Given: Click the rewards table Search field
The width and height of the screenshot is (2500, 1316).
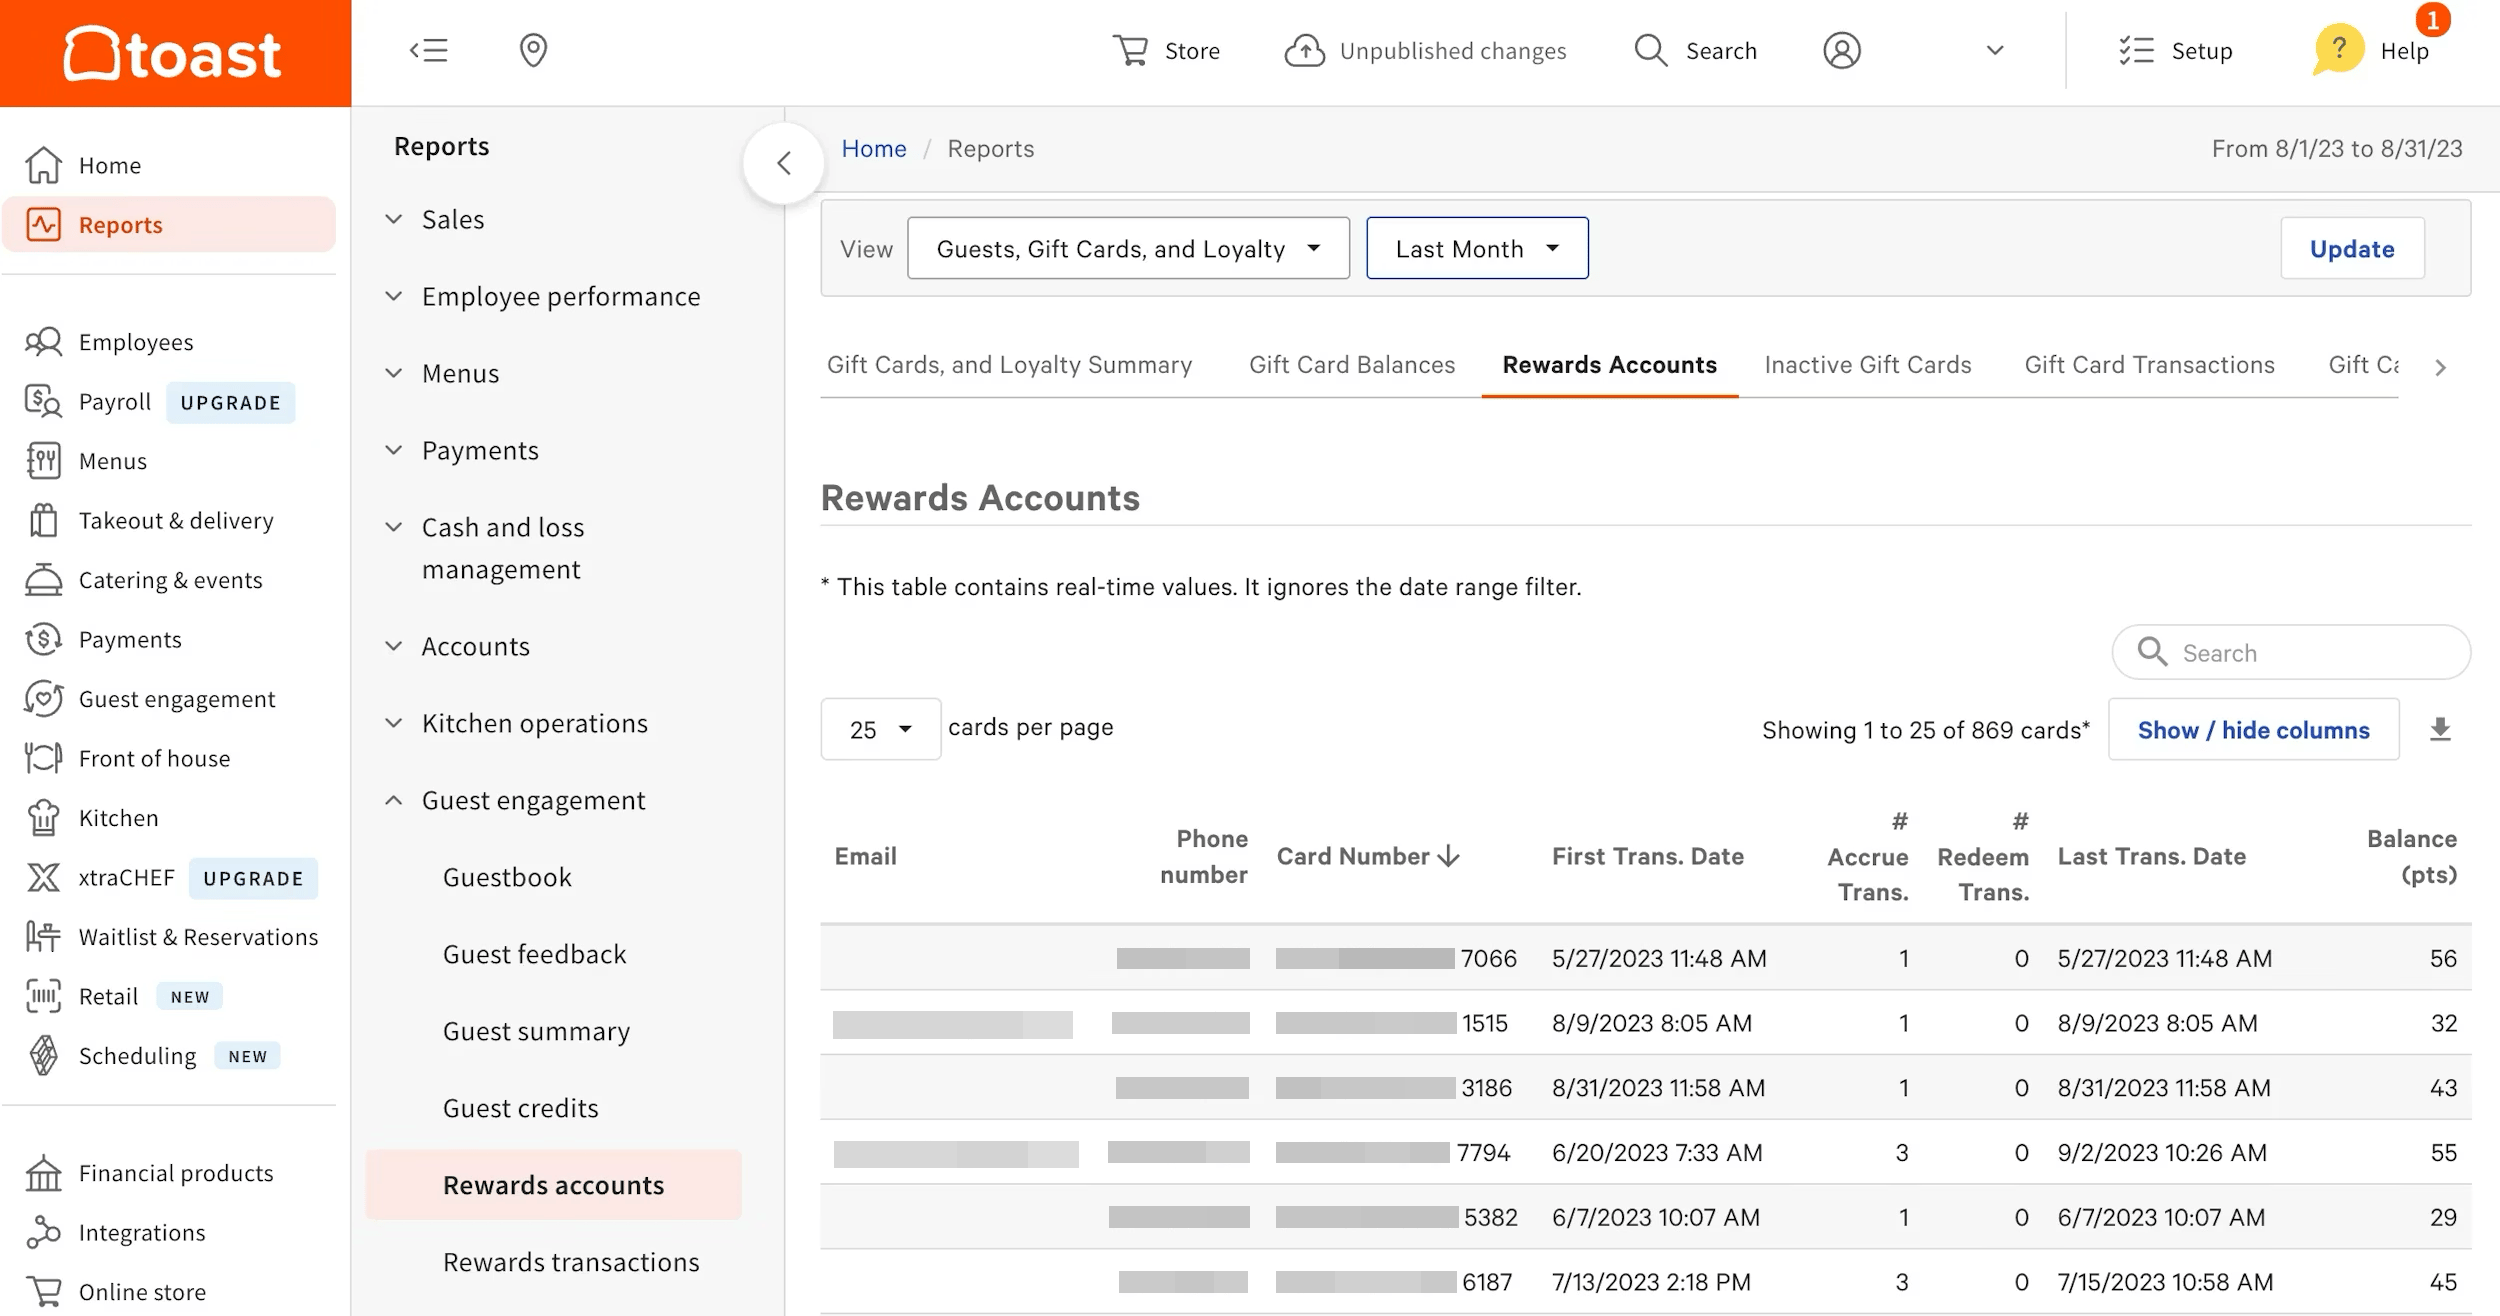Looking at the screenshot, I should [x=2291, y=652].
